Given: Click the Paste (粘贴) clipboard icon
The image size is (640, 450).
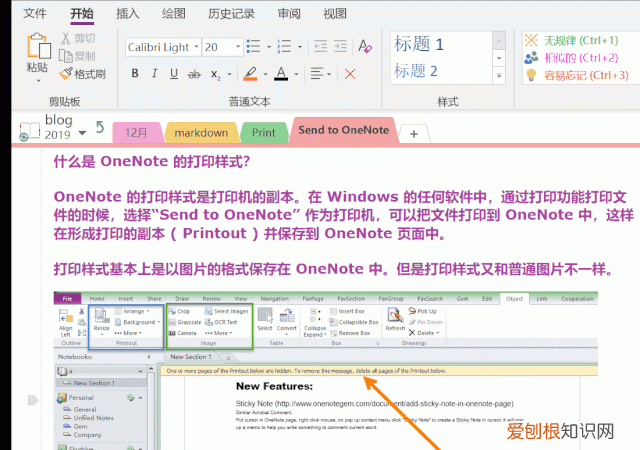Looking at the screenshot, I should (x=38, y=45).
